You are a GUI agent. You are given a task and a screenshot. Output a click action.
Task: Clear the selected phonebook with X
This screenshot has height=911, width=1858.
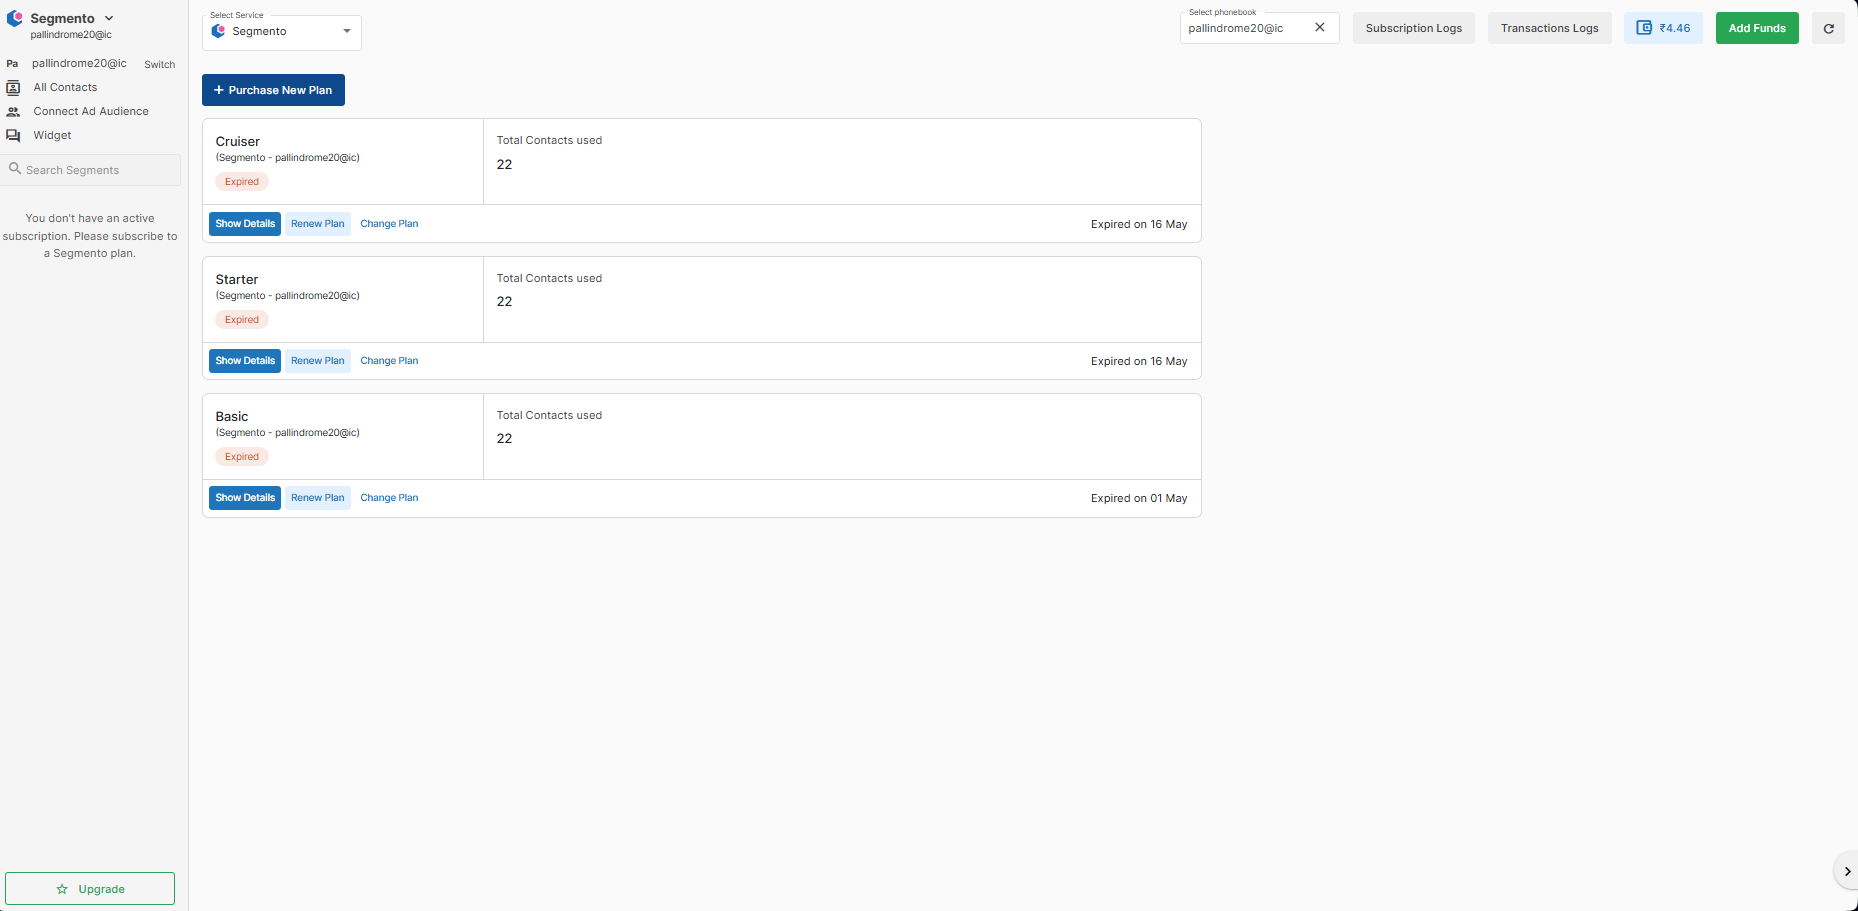[x=1320, y=28]
